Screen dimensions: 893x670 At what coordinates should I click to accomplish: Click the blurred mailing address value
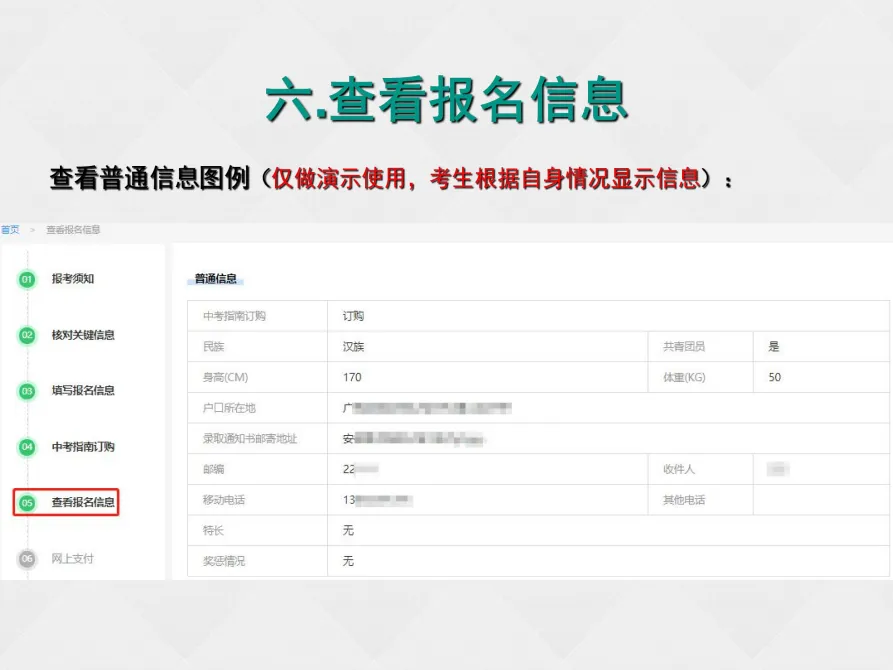[x=413, y=439]
